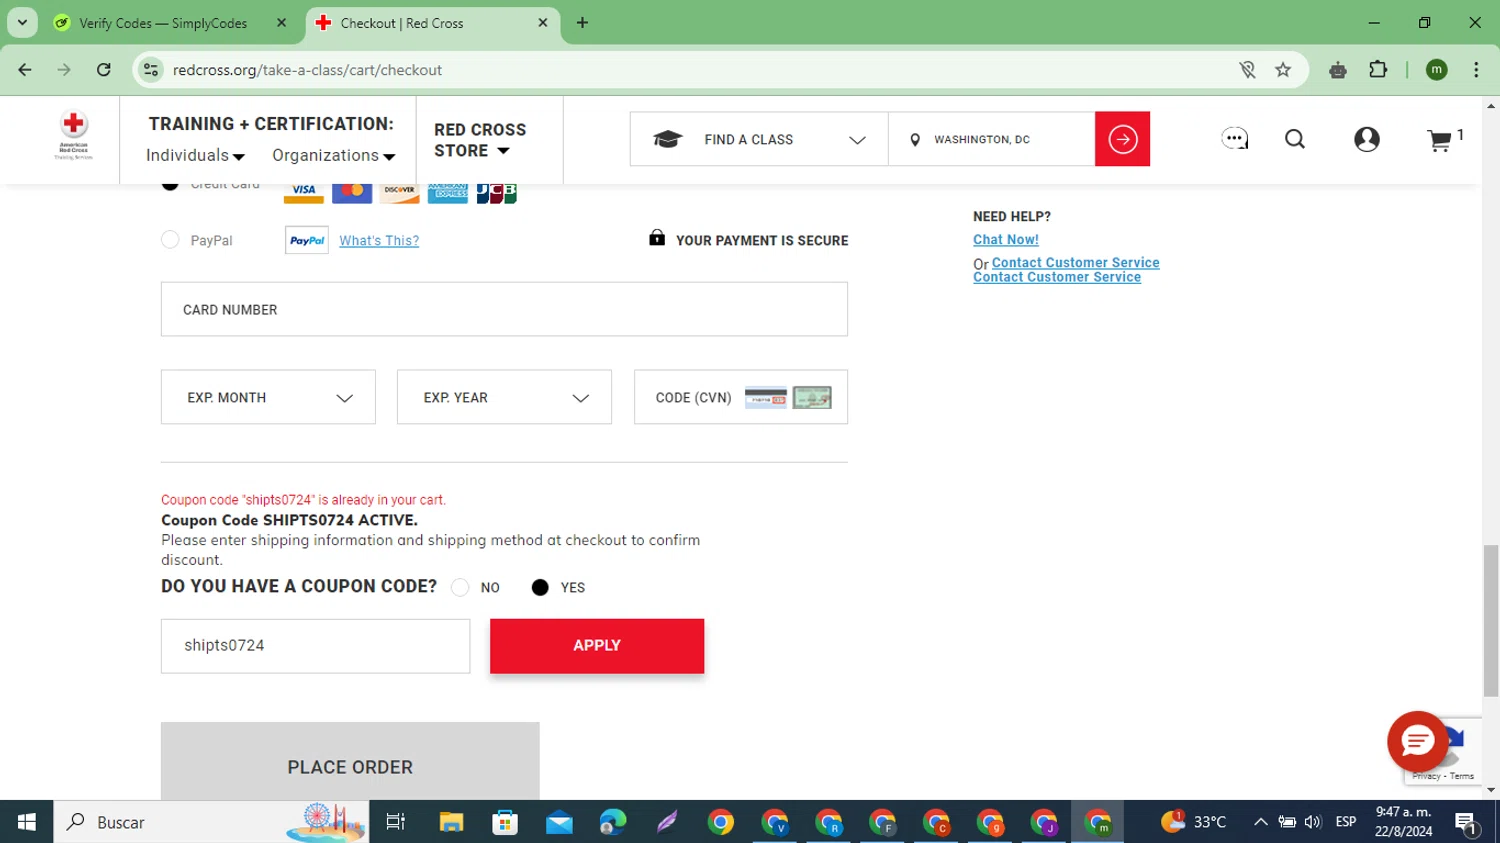
Task: Open Microsoft Store from taskbar
Action: (x=505, y=822)
